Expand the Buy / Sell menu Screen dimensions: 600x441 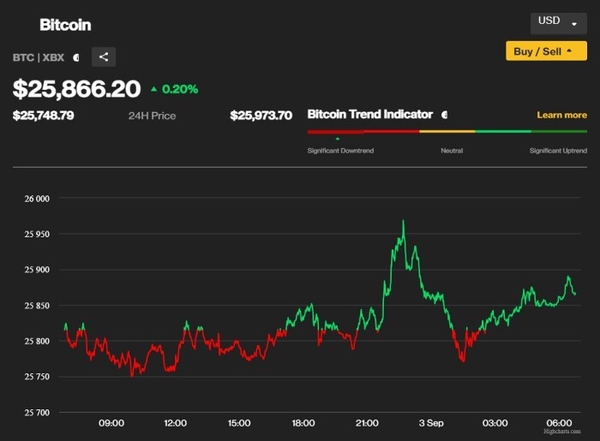pos(546,51)
